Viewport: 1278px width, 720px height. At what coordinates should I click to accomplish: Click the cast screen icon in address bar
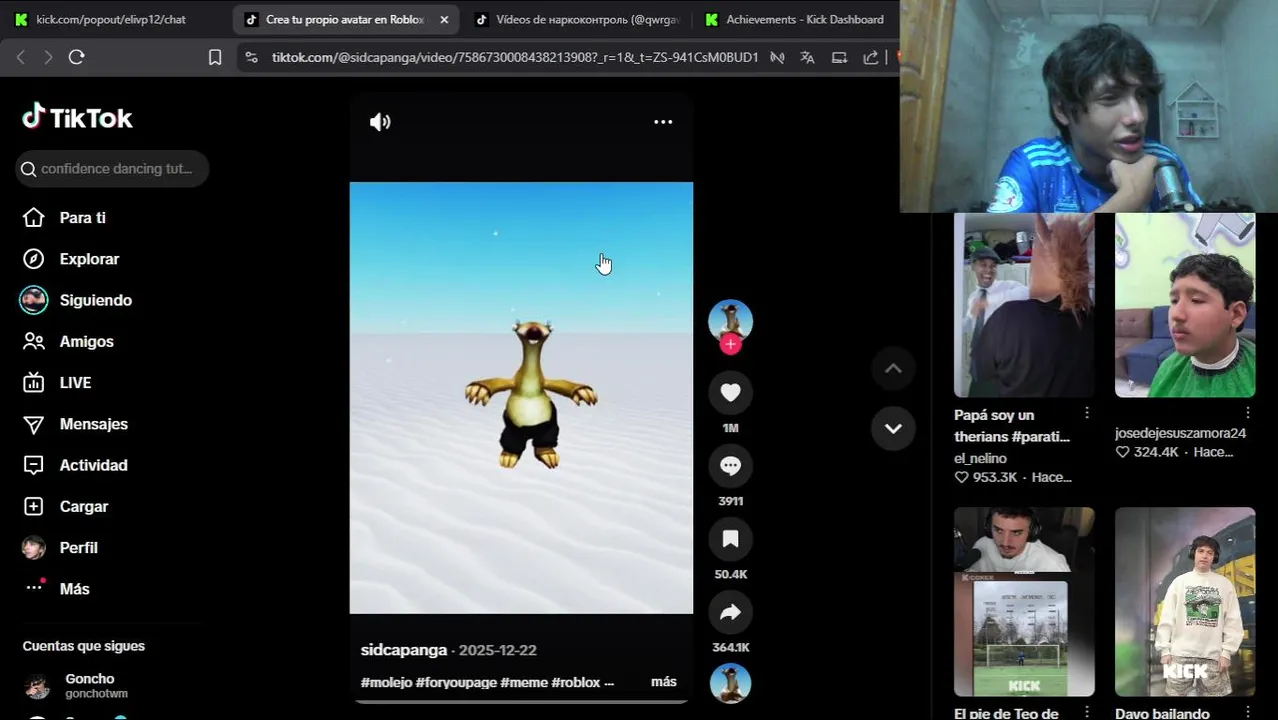(x=839, y=57)
